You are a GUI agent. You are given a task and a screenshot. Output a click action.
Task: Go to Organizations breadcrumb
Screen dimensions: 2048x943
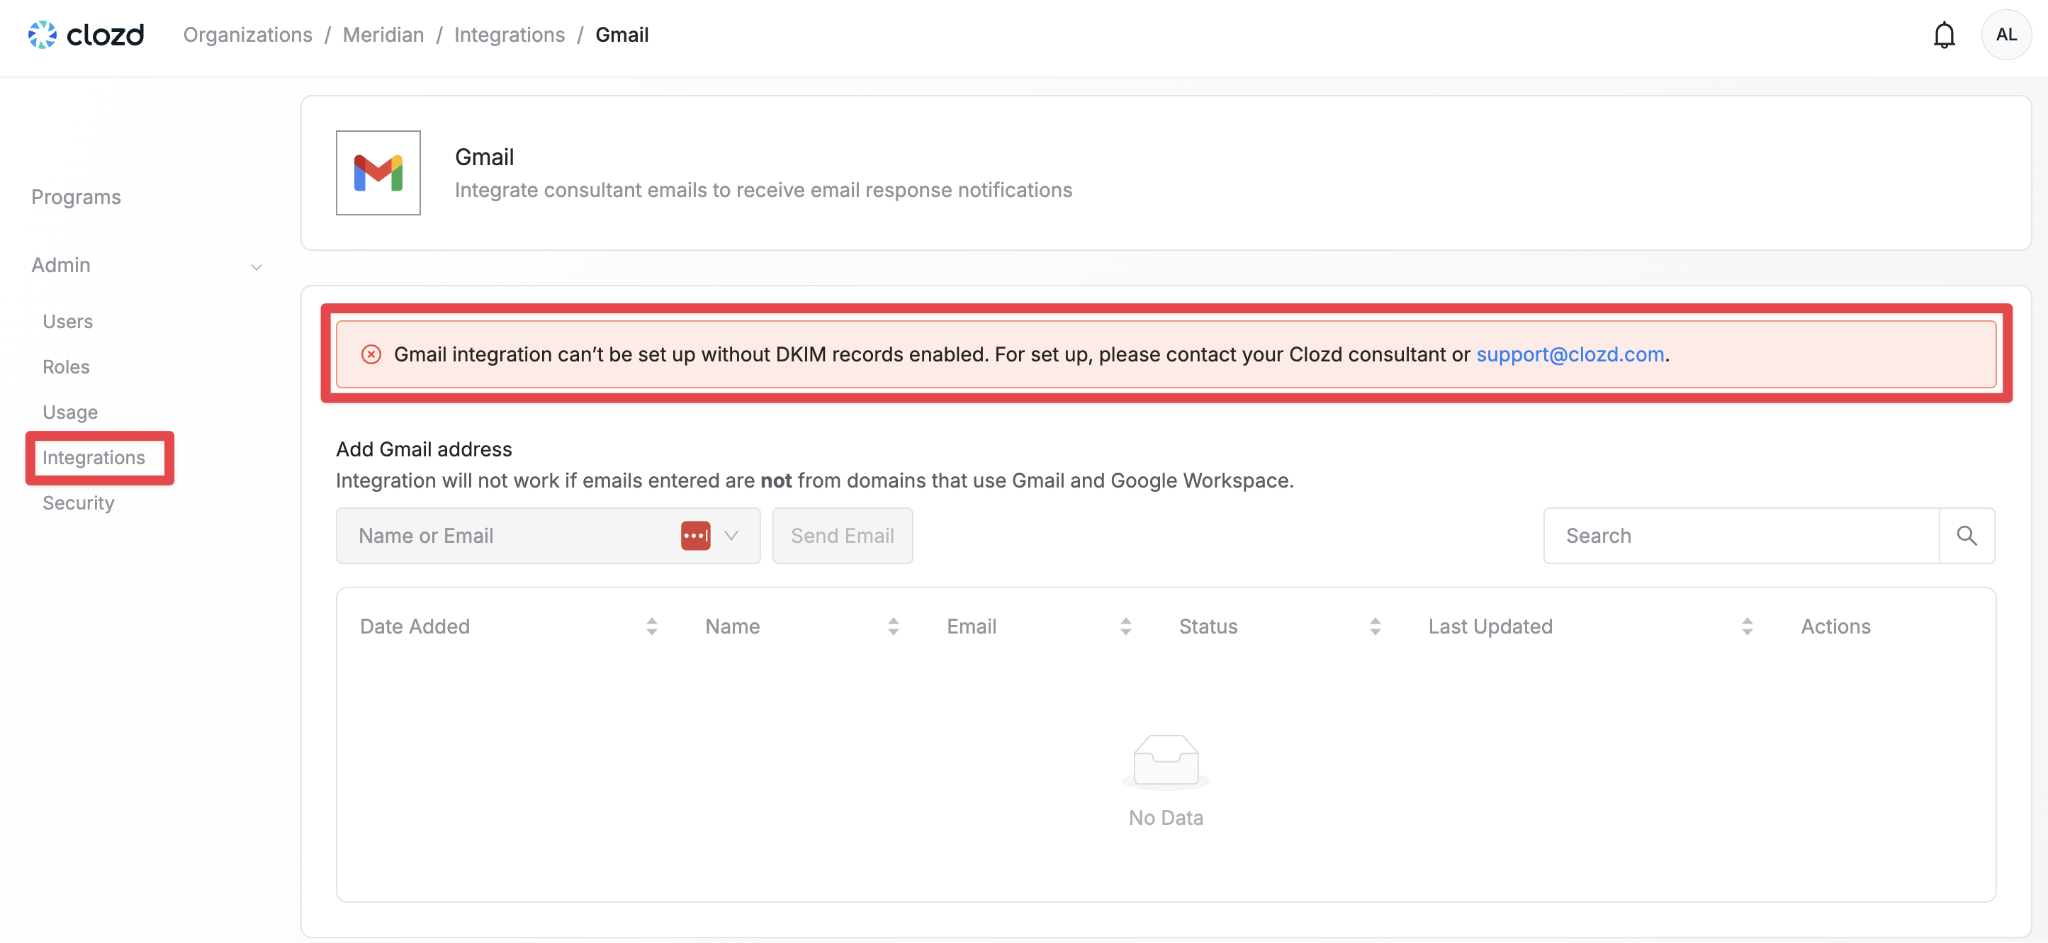pyautogui.click(x=248, y=35)
